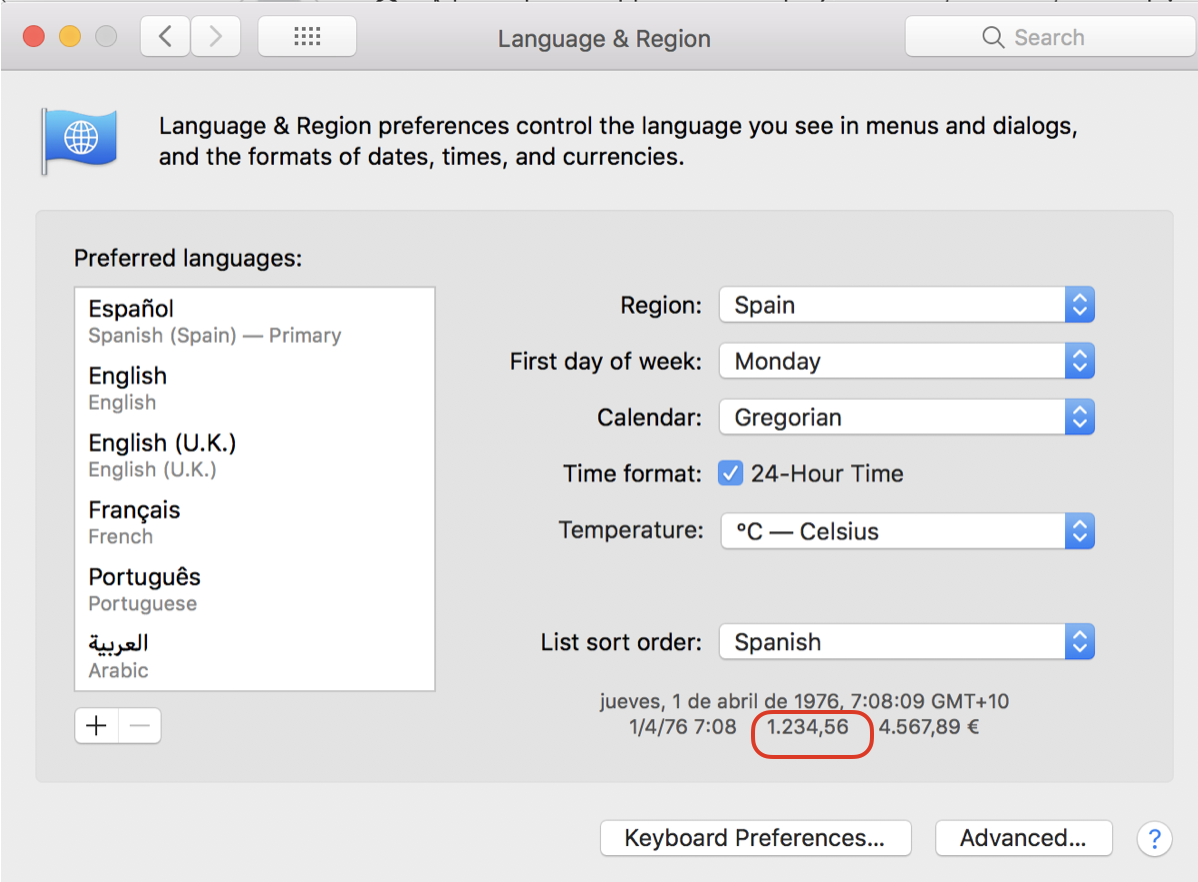Click the help question mark button
Image resolution: width=1198 pixels, height=882 pixels.
tap(1154, 838)
